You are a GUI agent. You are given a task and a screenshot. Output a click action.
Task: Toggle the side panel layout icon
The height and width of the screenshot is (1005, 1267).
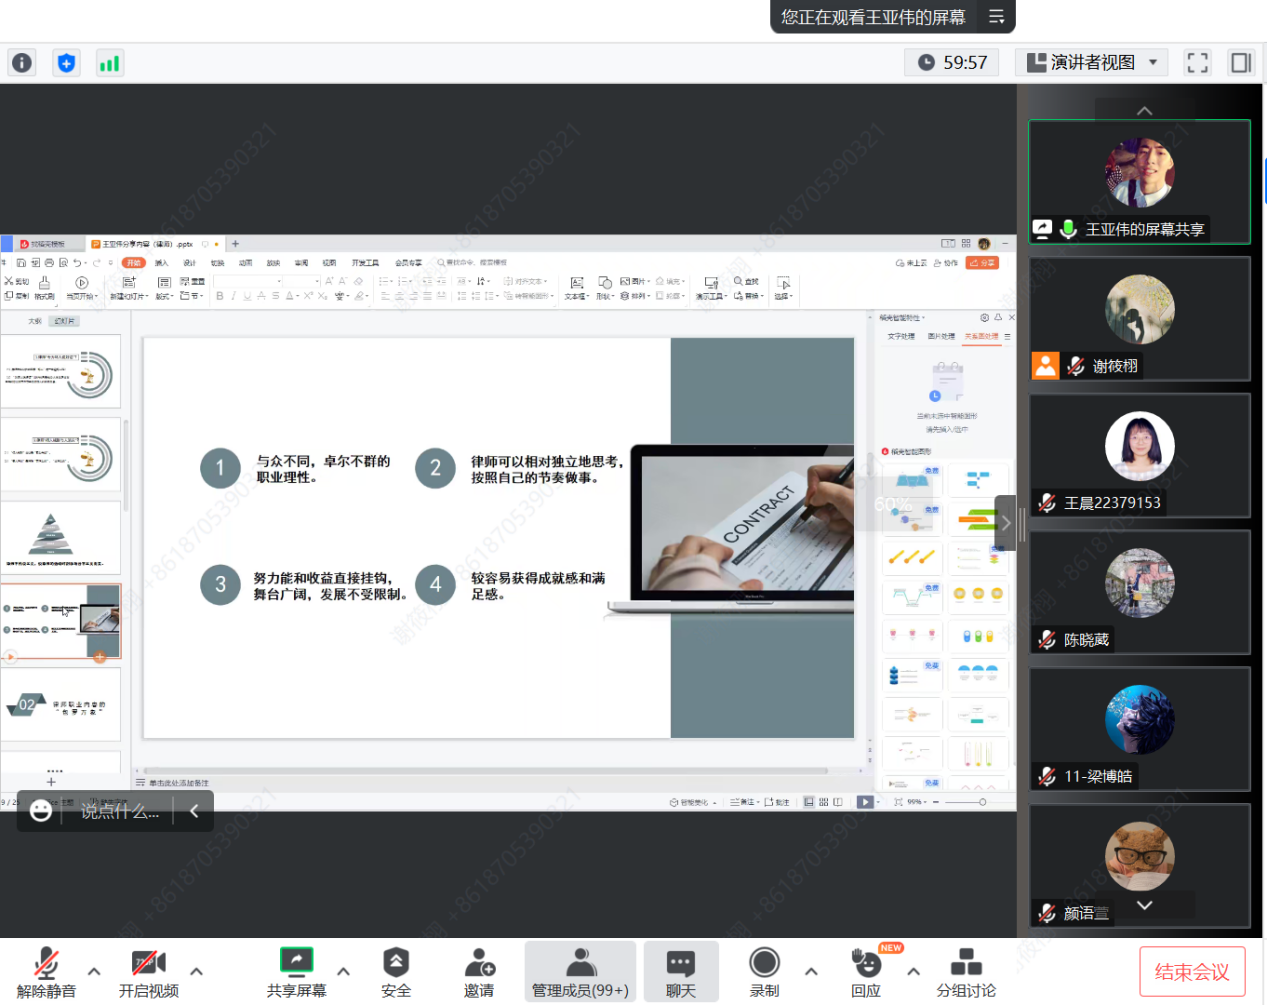point(1241,63)
